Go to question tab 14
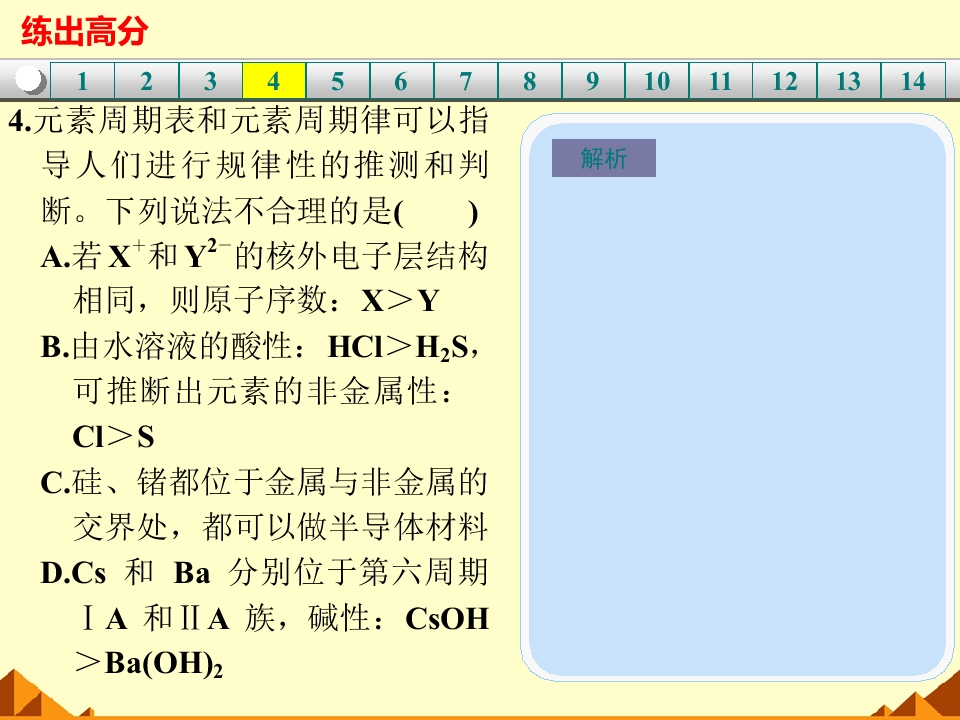The image size is (960, 720). [x=913, y=81]
